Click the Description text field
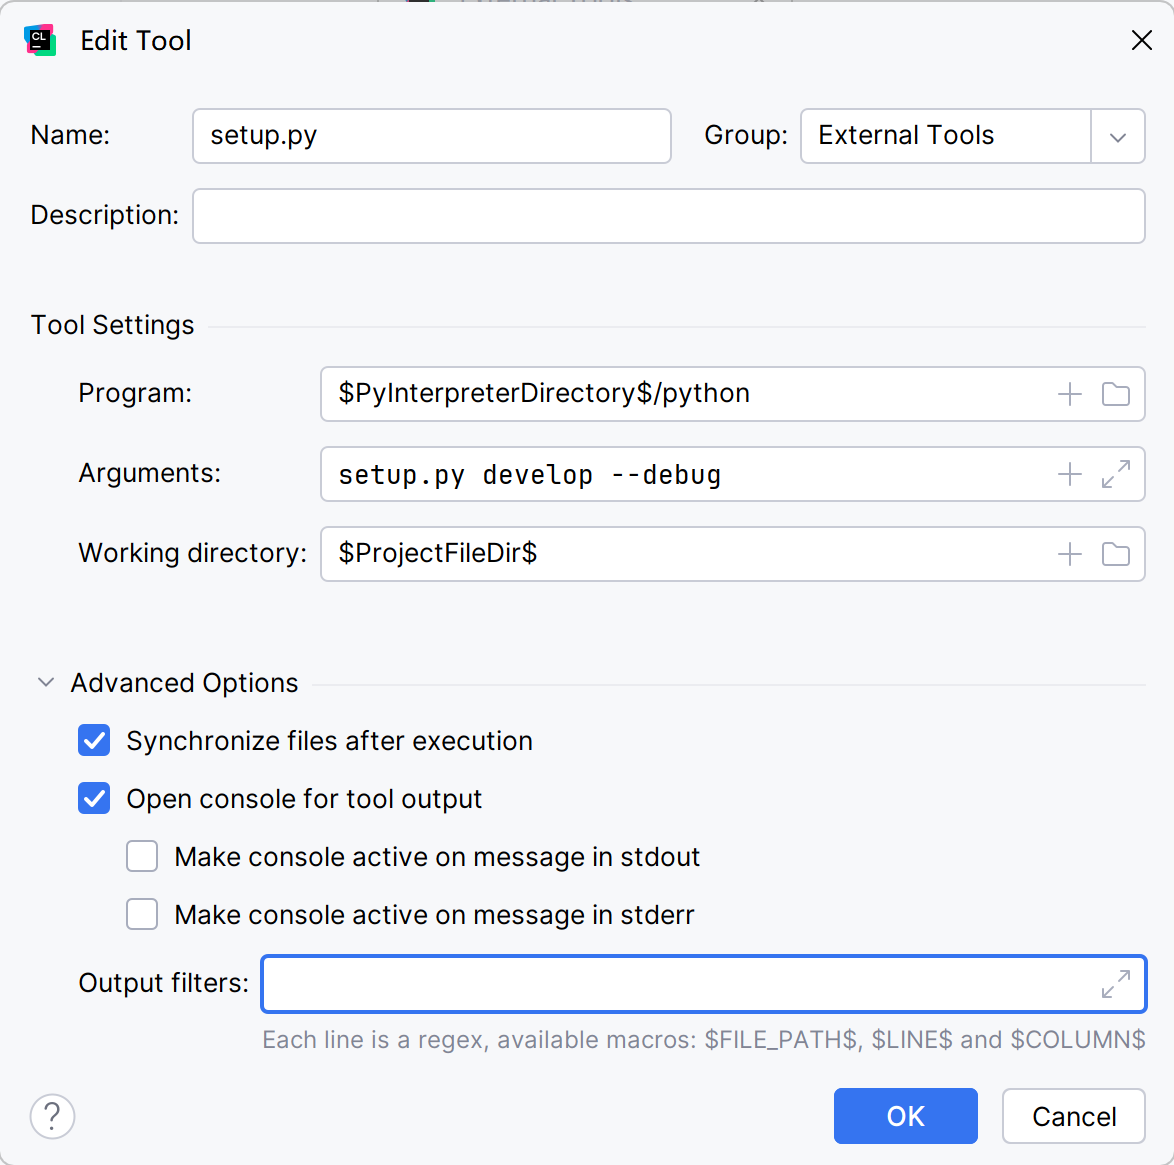The image size is (1174, 1165). 668,216
